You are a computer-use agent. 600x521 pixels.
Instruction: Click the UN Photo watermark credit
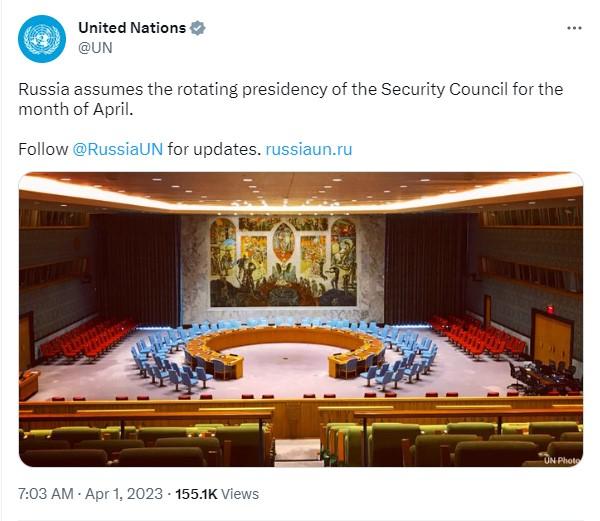coord(562,460)
